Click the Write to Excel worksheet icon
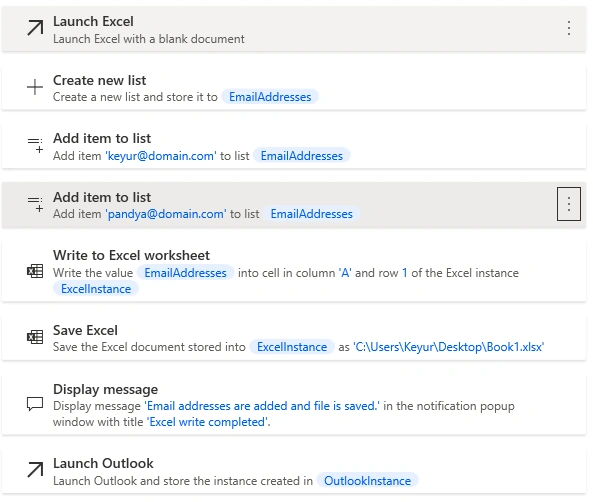Image resolution: width=593 pixels, height=502 pixels. tap(35, 271)
